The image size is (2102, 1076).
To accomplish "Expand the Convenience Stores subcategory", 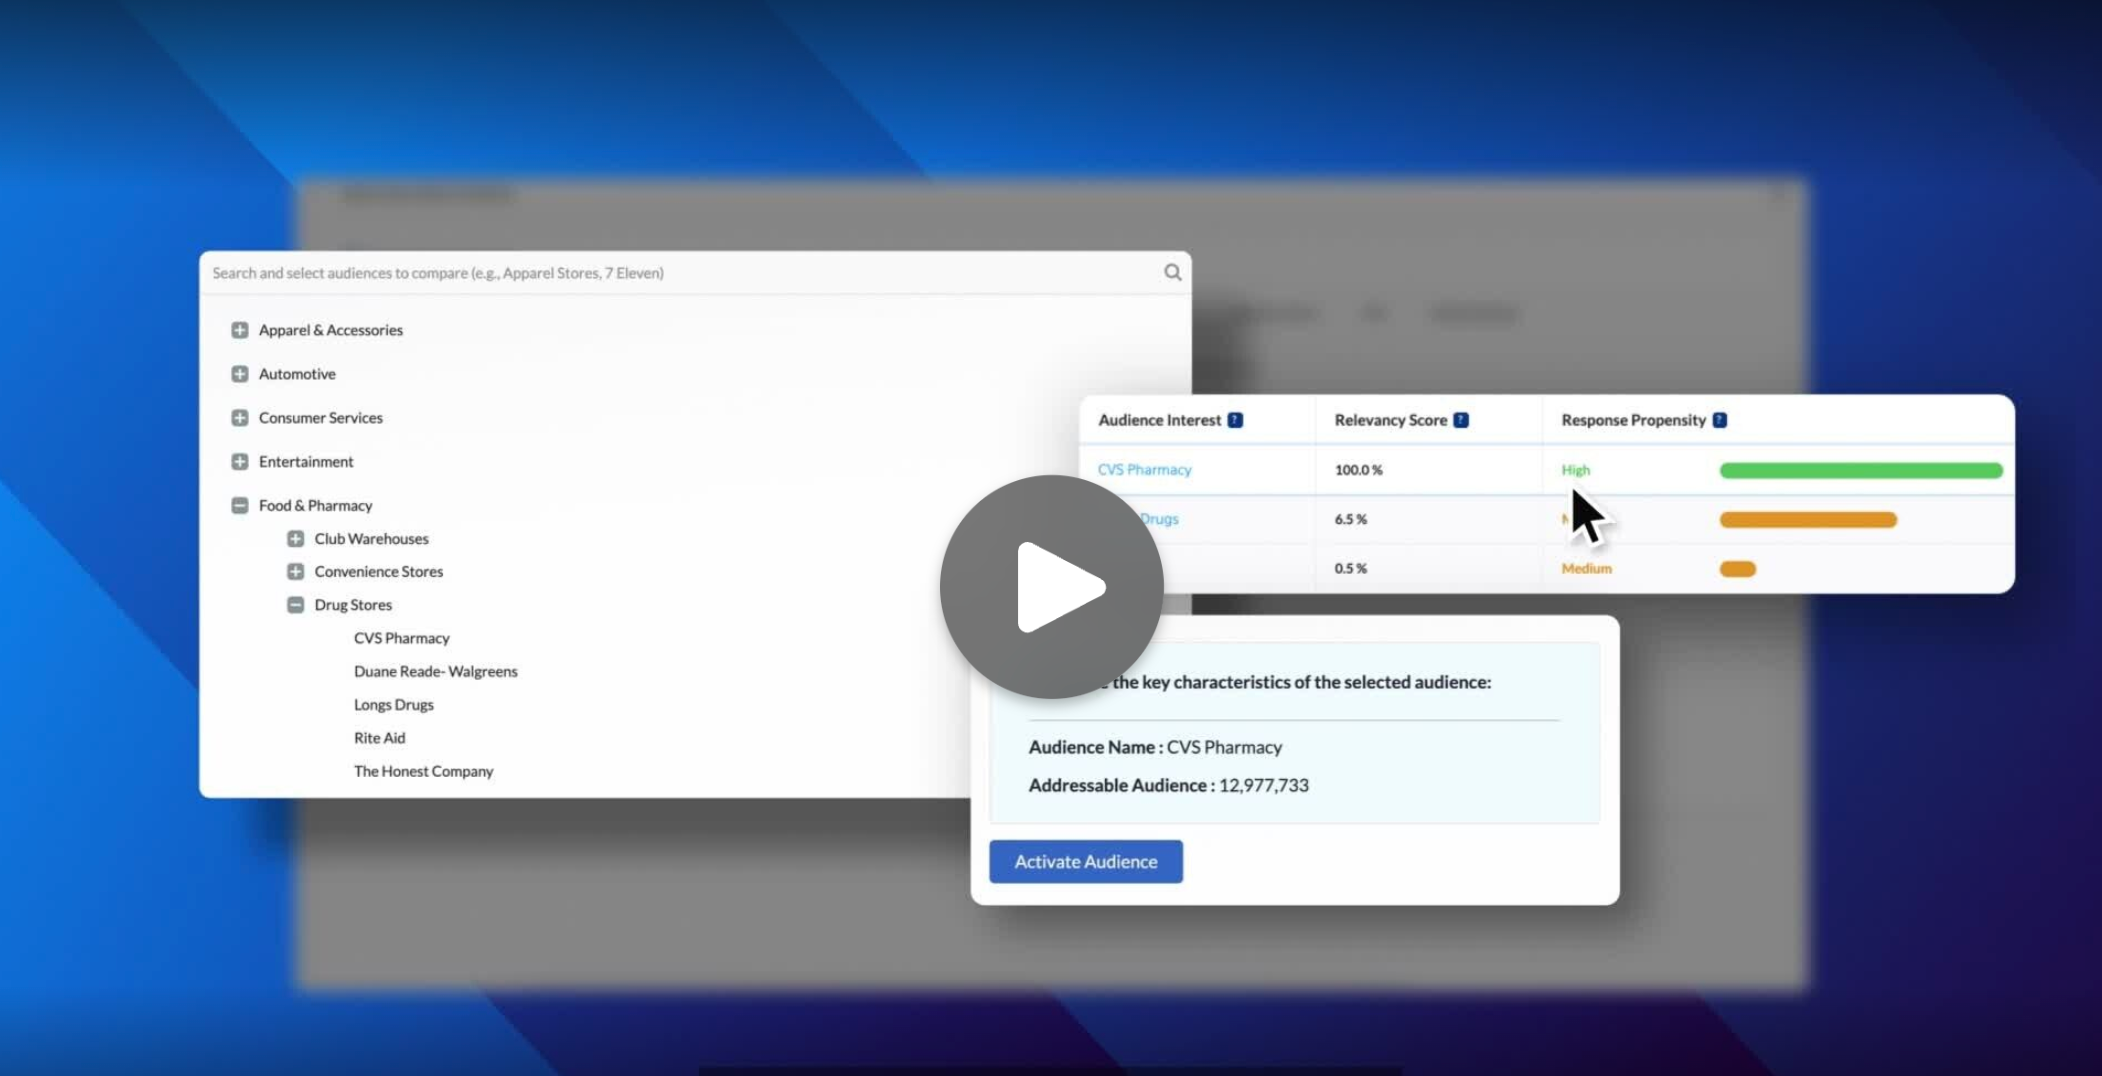I will 296,572.
